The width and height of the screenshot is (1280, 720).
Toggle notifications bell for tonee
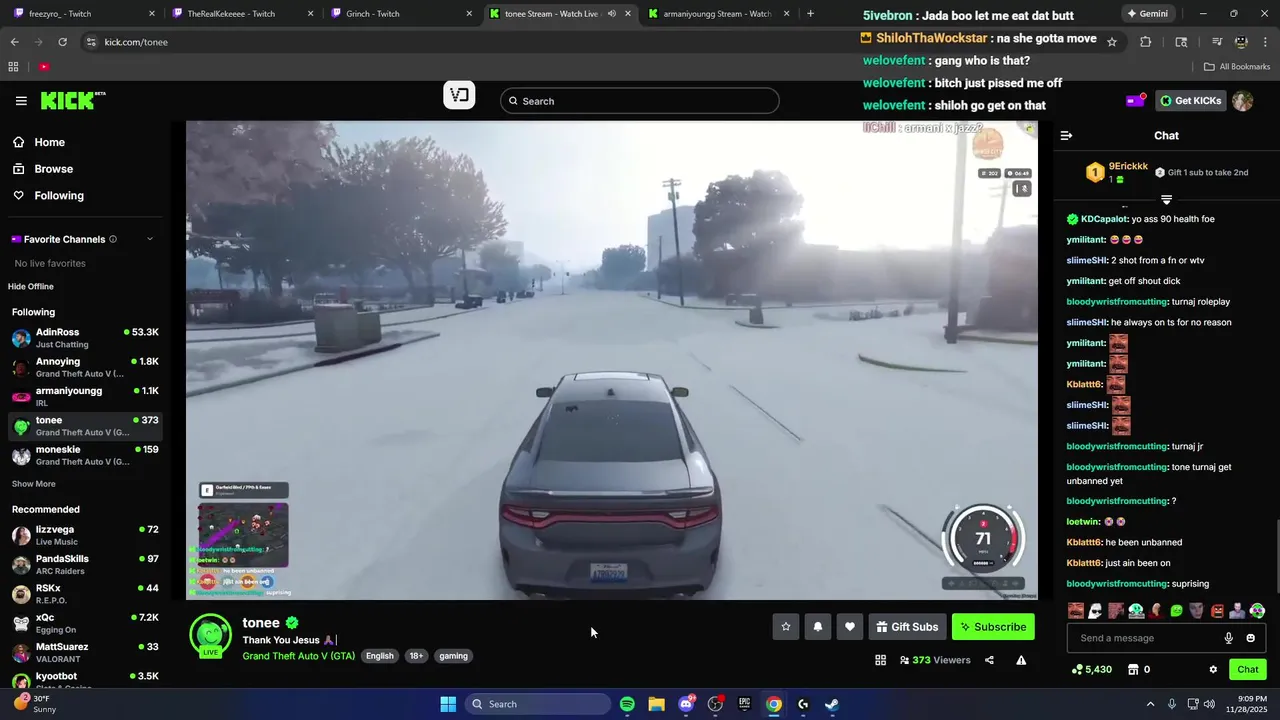[818, 627]
